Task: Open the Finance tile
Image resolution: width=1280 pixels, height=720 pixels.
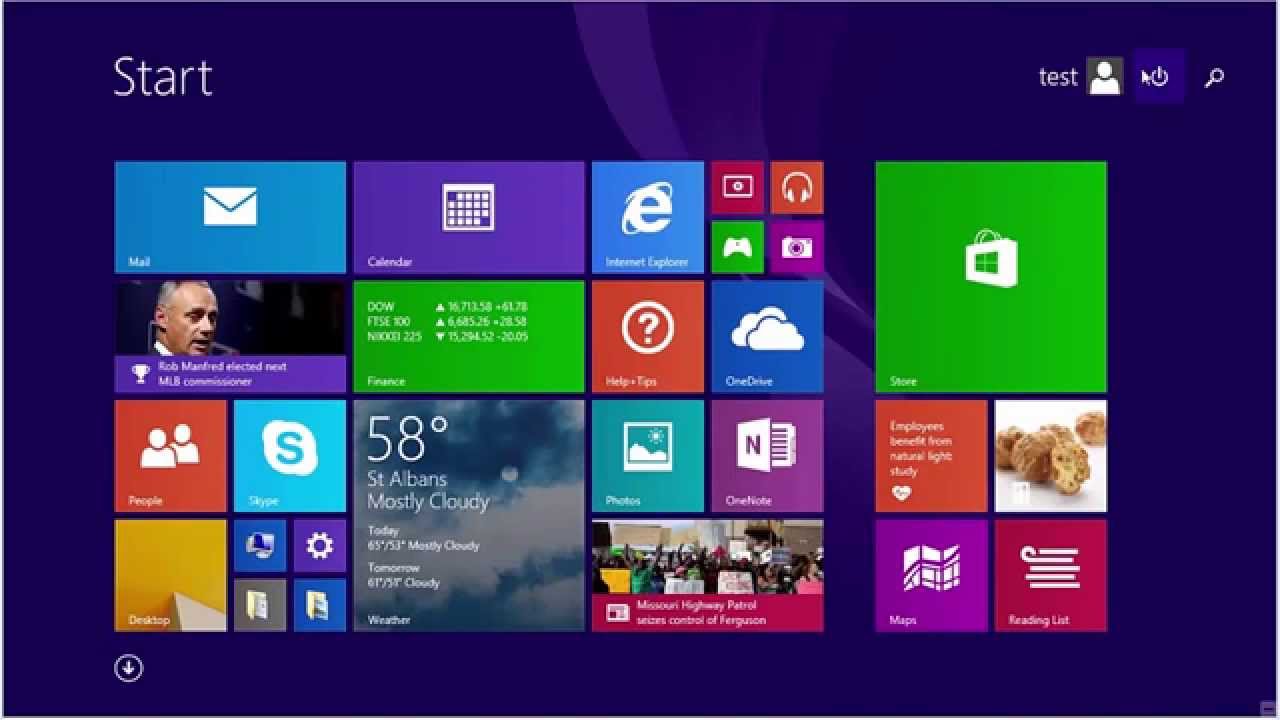Action: click(469, 336)
